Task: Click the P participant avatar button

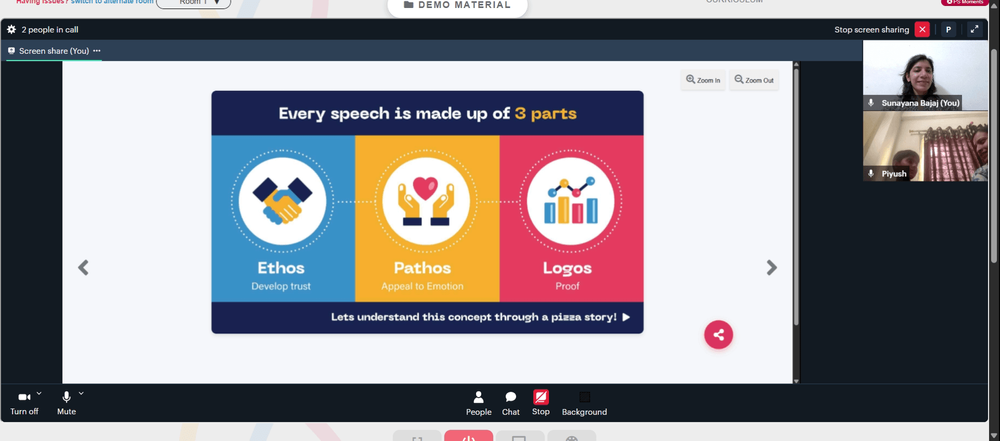Action: 948,29
